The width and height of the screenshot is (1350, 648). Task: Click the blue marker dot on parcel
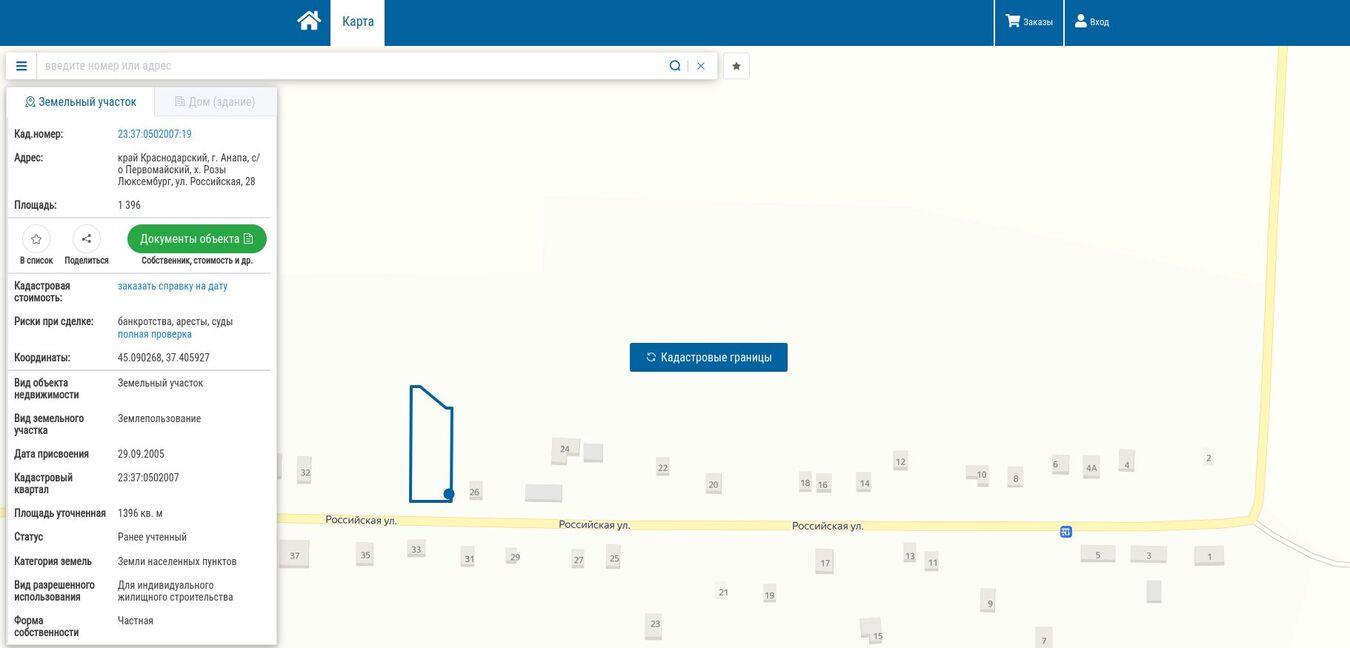[449, 494]
